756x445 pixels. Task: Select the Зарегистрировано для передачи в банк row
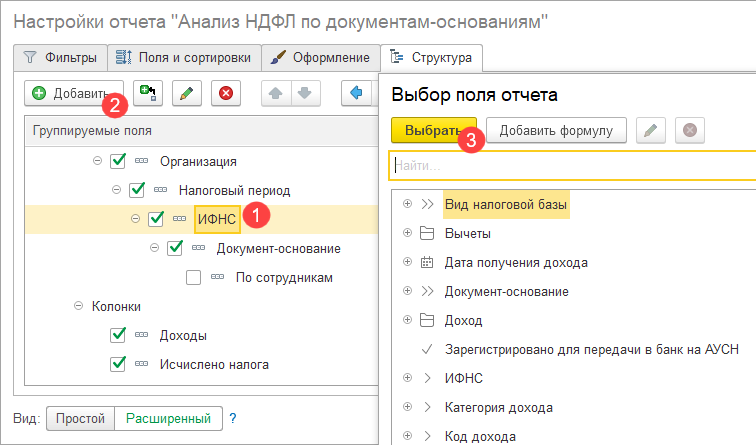click(x=592, y=349)
